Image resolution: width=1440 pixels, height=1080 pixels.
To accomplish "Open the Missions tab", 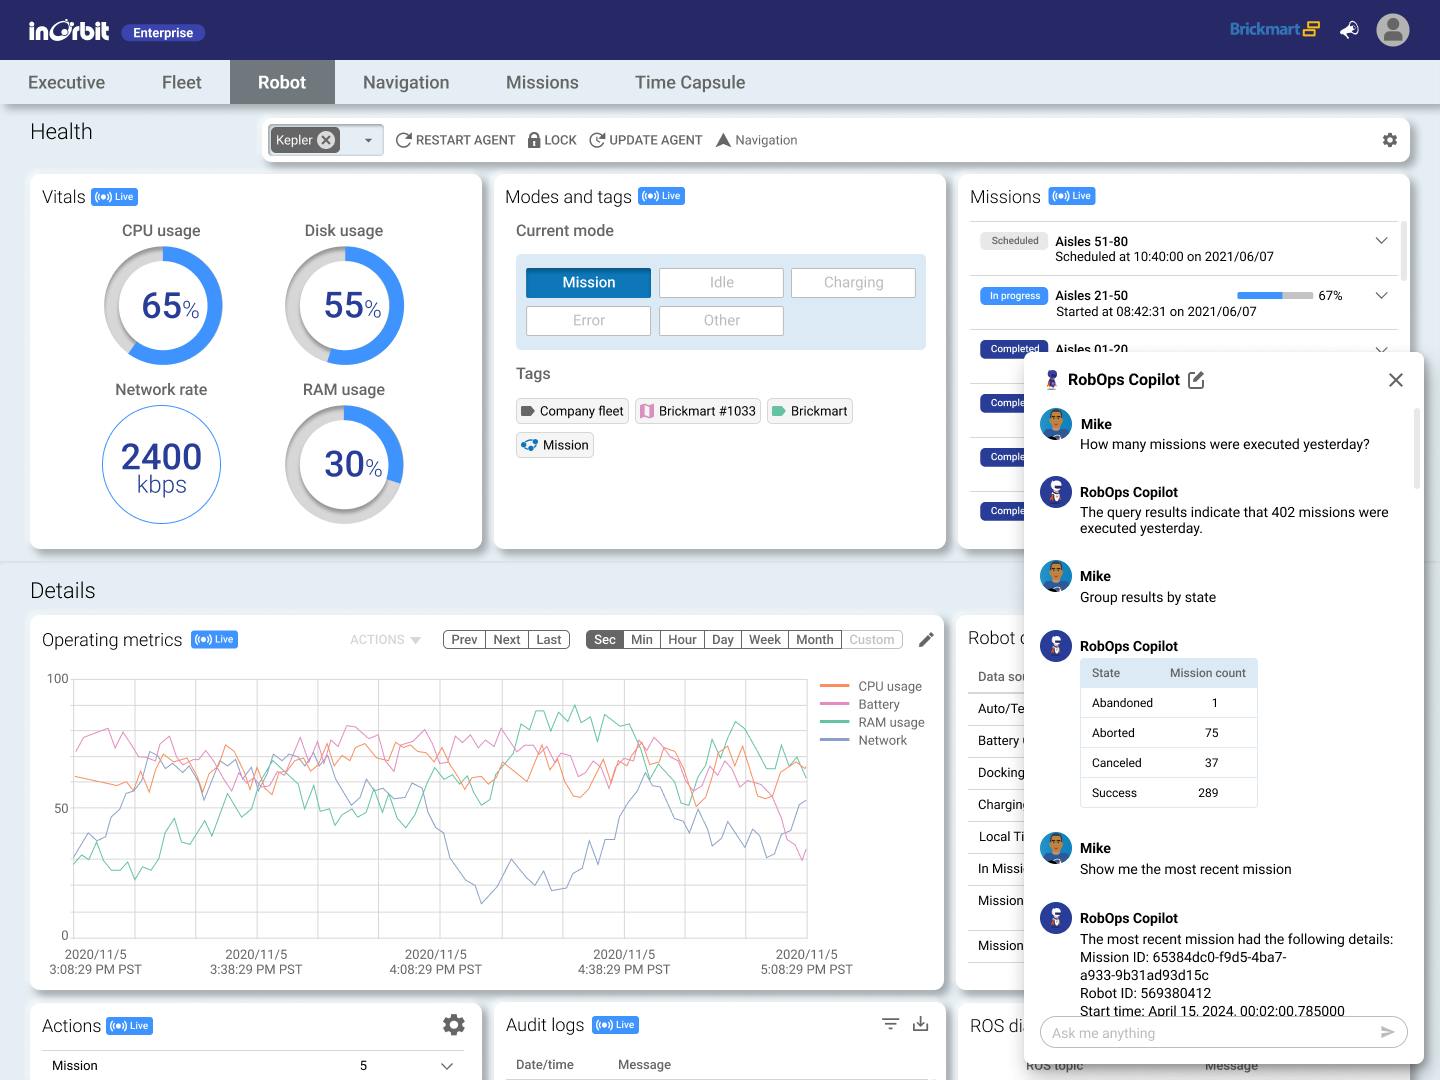I will point(541,82).
